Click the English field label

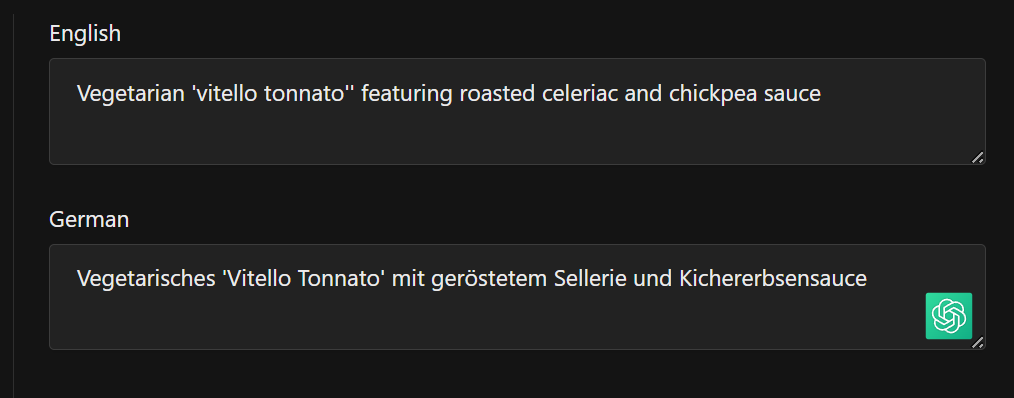85,33
